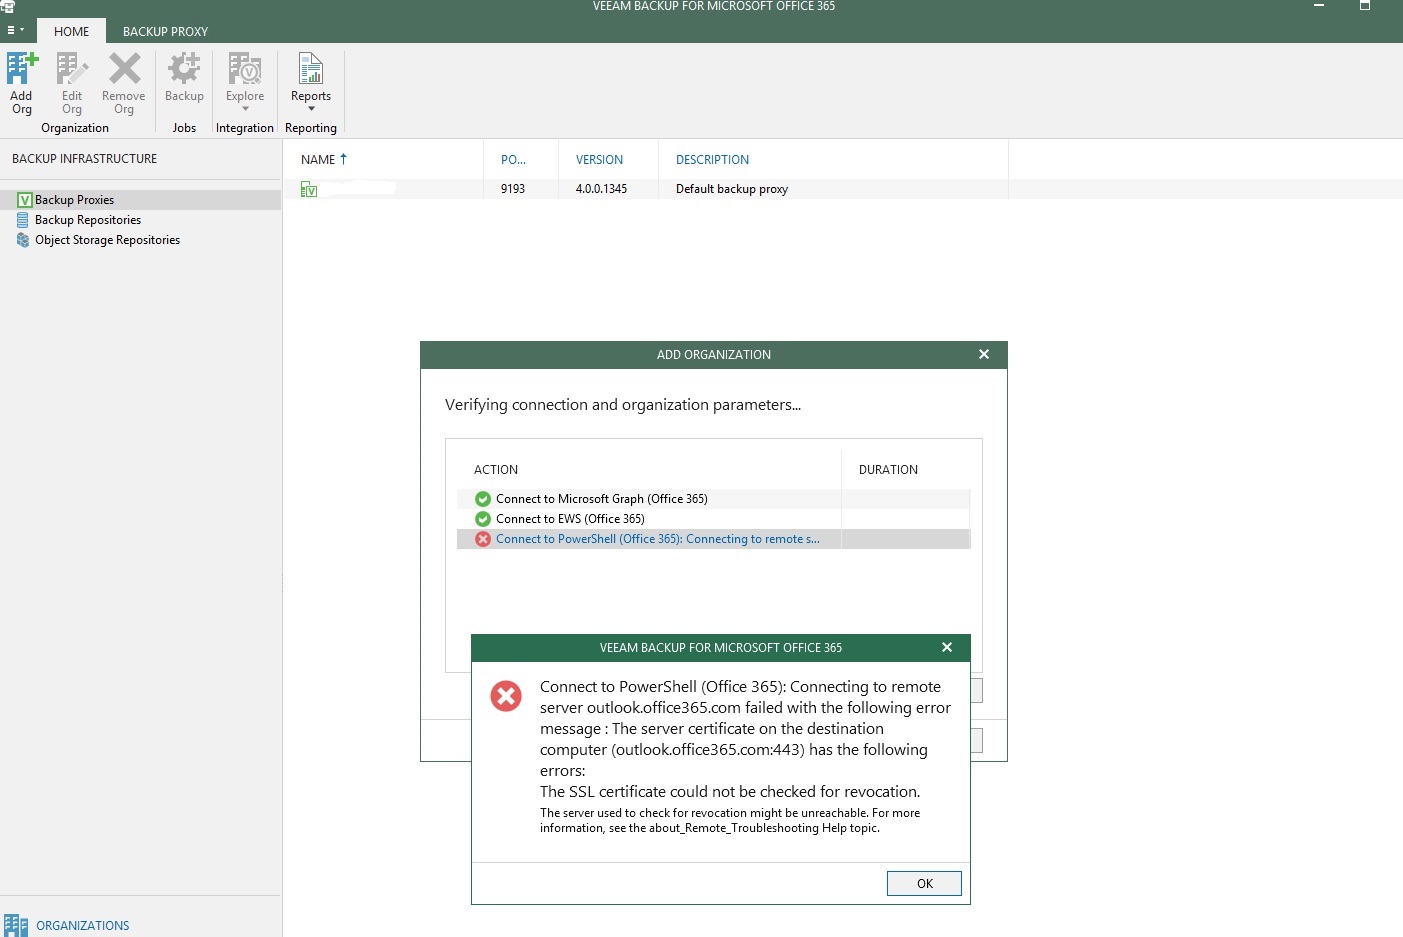Image resolution: width=1403 pixels, height=937 pixels.
Task: Maximize the Veeam main window
Action: [x=1364, y=6]
